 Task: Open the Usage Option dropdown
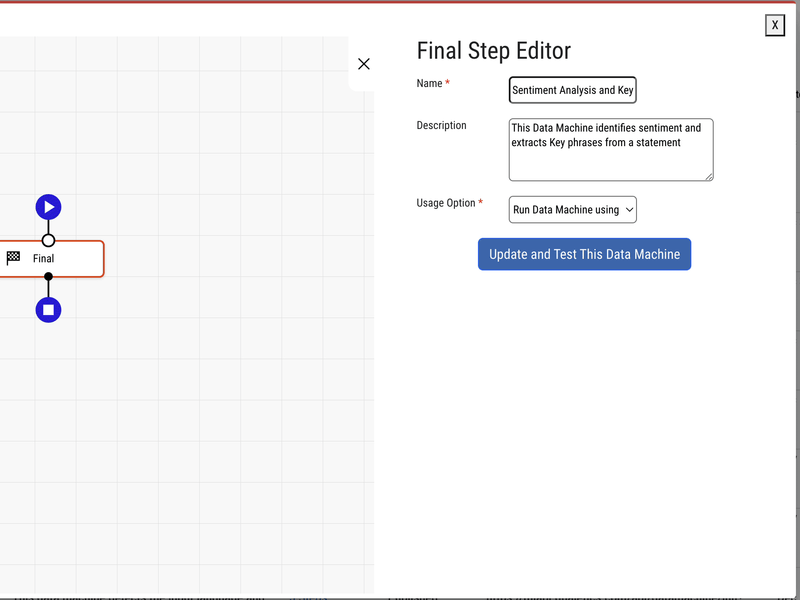tap(572, 210)
